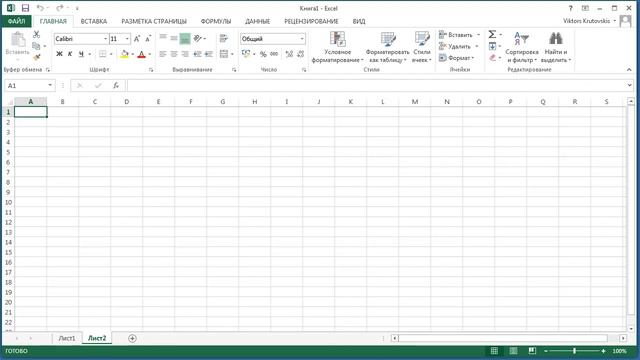This screenshot has height=360, width=640.
Task: Switch to the ФОРМУЛЫ tab
Action: click(x=216, y=21)
